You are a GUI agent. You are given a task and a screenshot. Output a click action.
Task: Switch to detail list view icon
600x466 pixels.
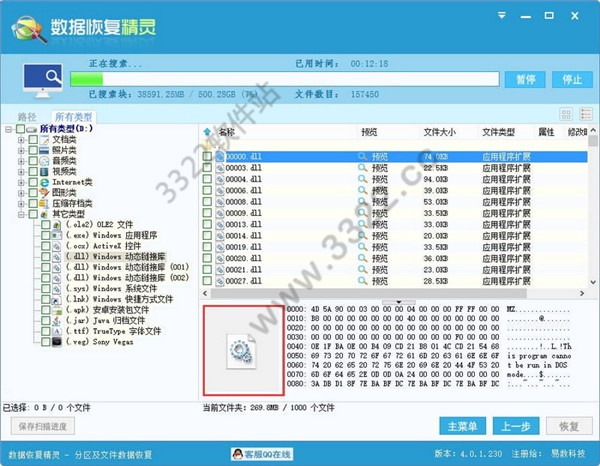point(586,114)
